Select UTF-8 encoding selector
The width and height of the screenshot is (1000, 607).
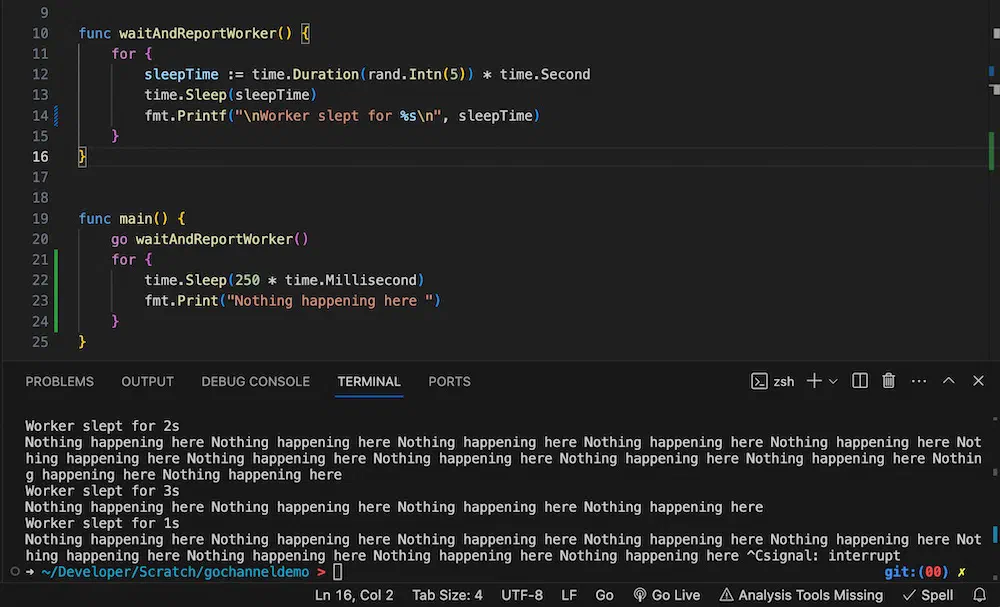522,596
